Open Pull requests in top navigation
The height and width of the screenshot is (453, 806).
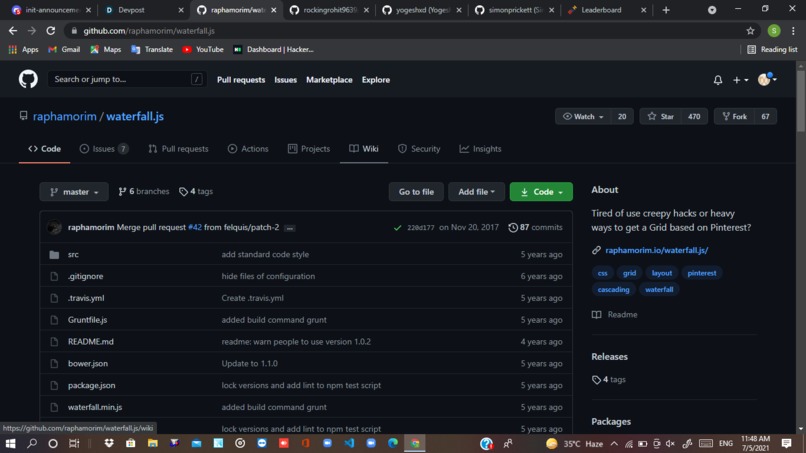(241, 80)
